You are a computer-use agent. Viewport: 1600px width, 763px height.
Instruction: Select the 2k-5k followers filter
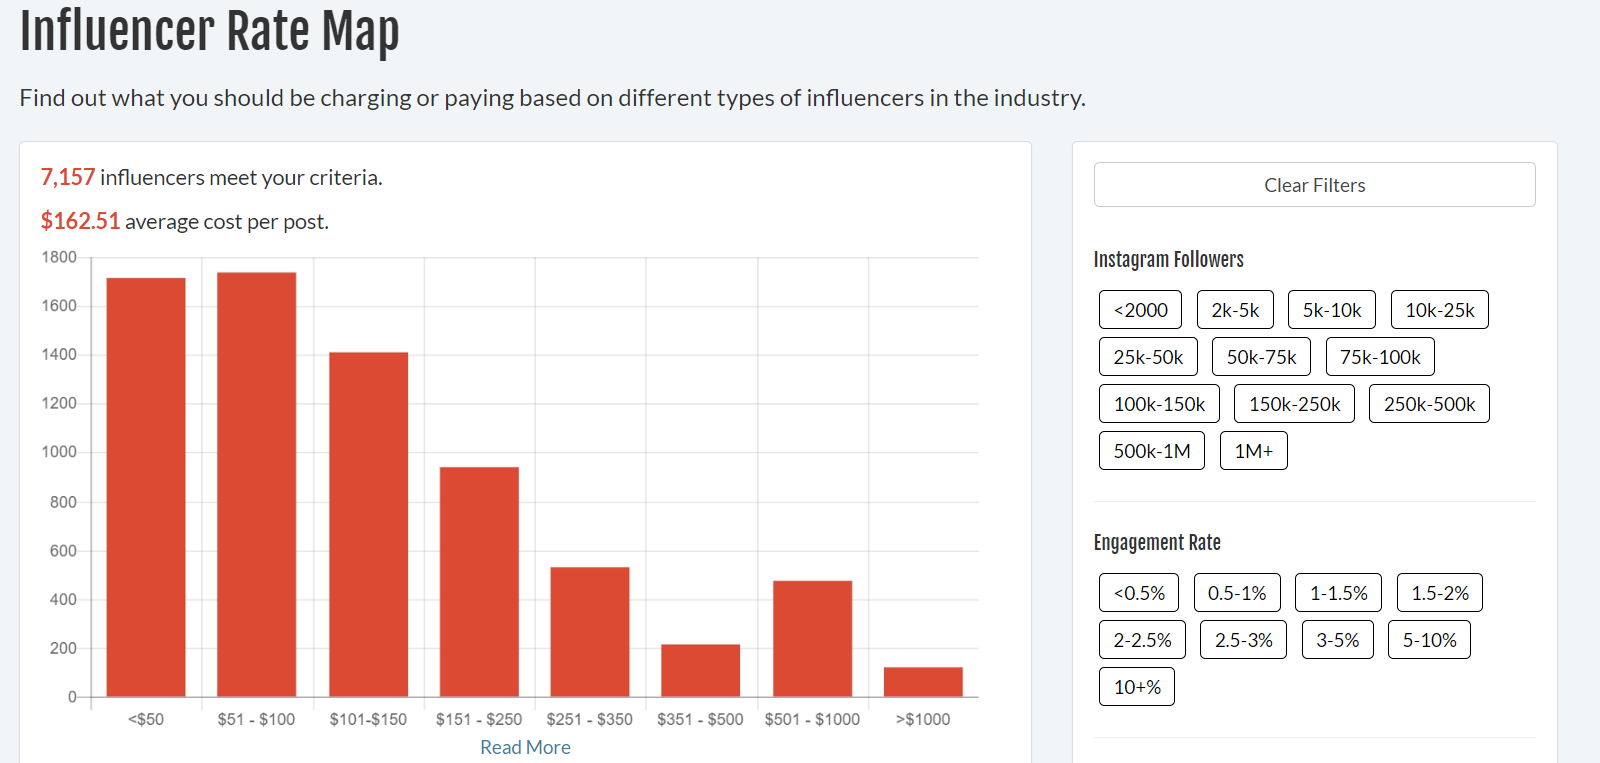1235,310
